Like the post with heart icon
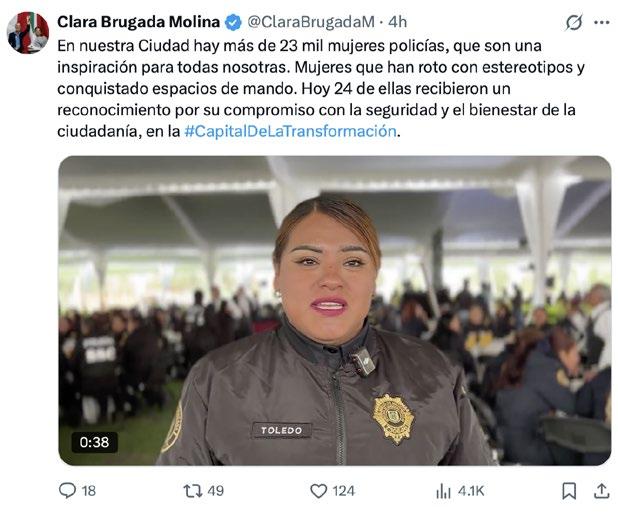The height and width of the screenshot is (513, 618). pyautogui.click(x=318, y=491)
